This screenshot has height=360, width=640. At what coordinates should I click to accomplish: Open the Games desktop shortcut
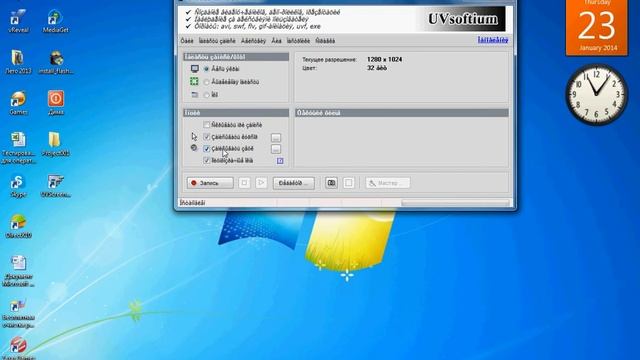coord(18,103)
